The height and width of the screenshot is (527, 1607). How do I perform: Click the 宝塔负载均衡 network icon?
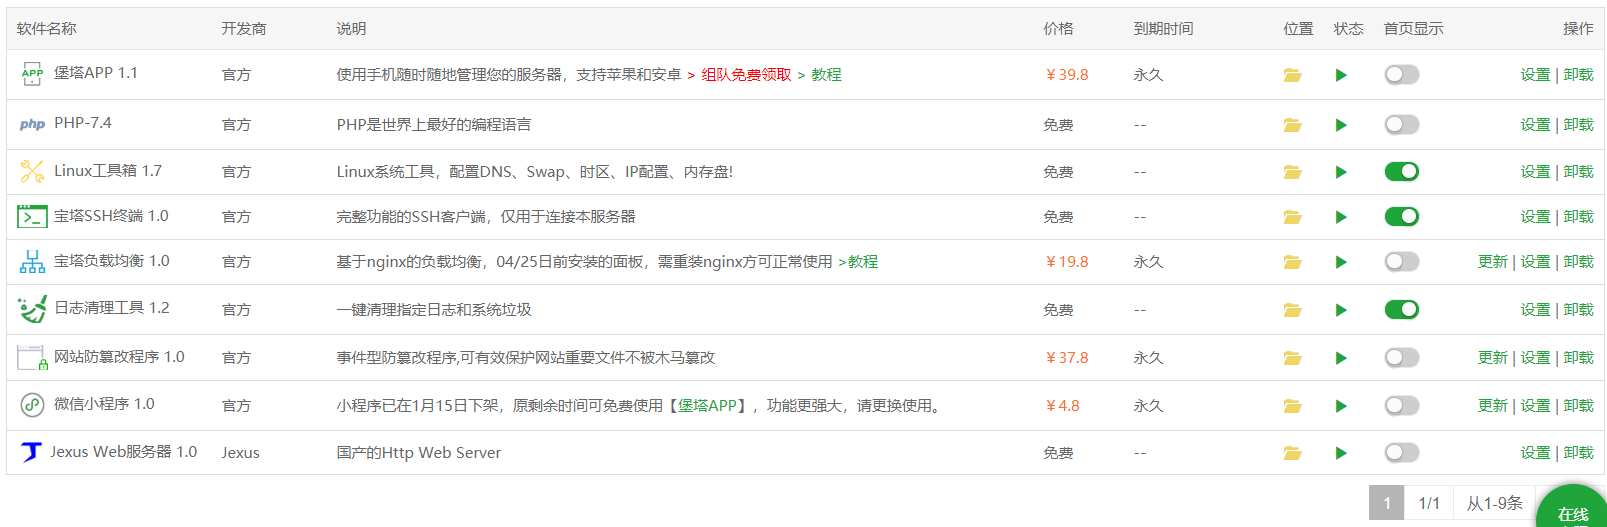(32, 262)
